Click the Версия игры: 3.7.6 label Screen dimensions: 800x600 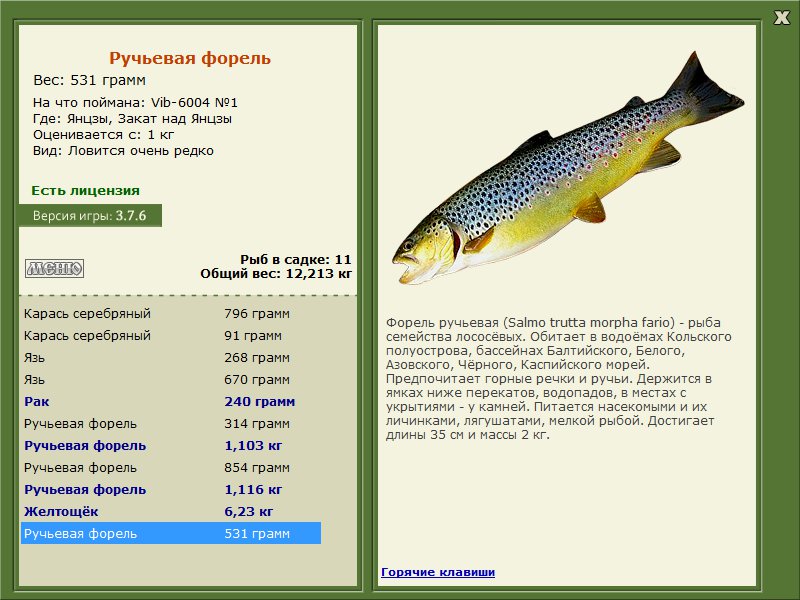pyautogui.click(x=90, y=215)
